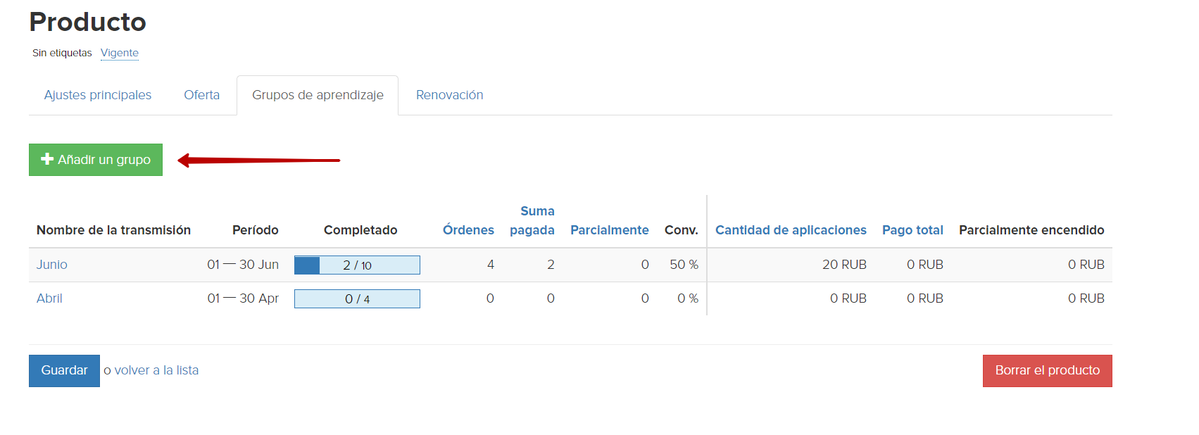Open the Abril group link

50,298
